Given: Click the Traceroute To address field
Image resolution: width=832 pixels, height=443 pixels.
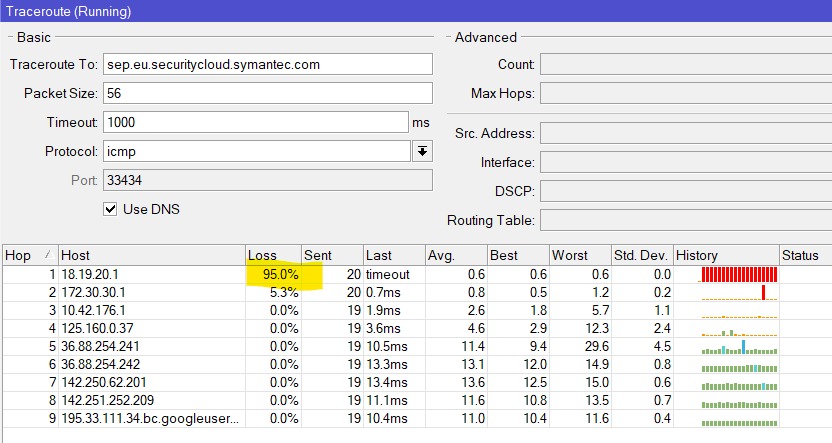Looking at the screenshot, I should click(267, 64).
